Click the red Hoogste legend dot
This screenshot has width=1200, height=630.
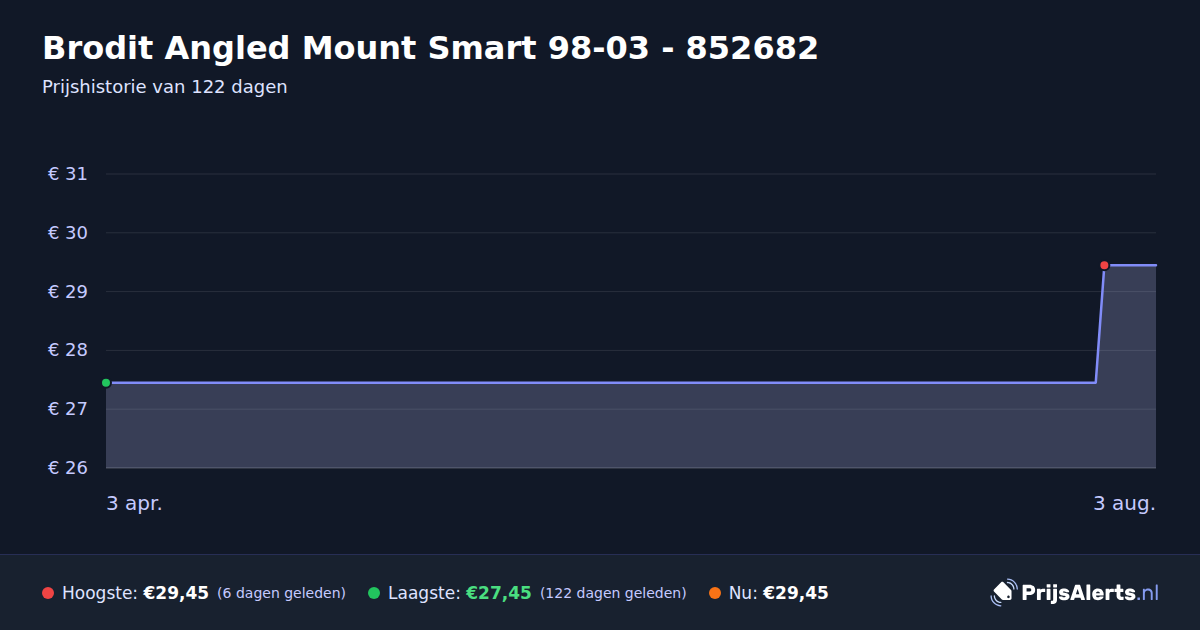(x=48, y=593)
